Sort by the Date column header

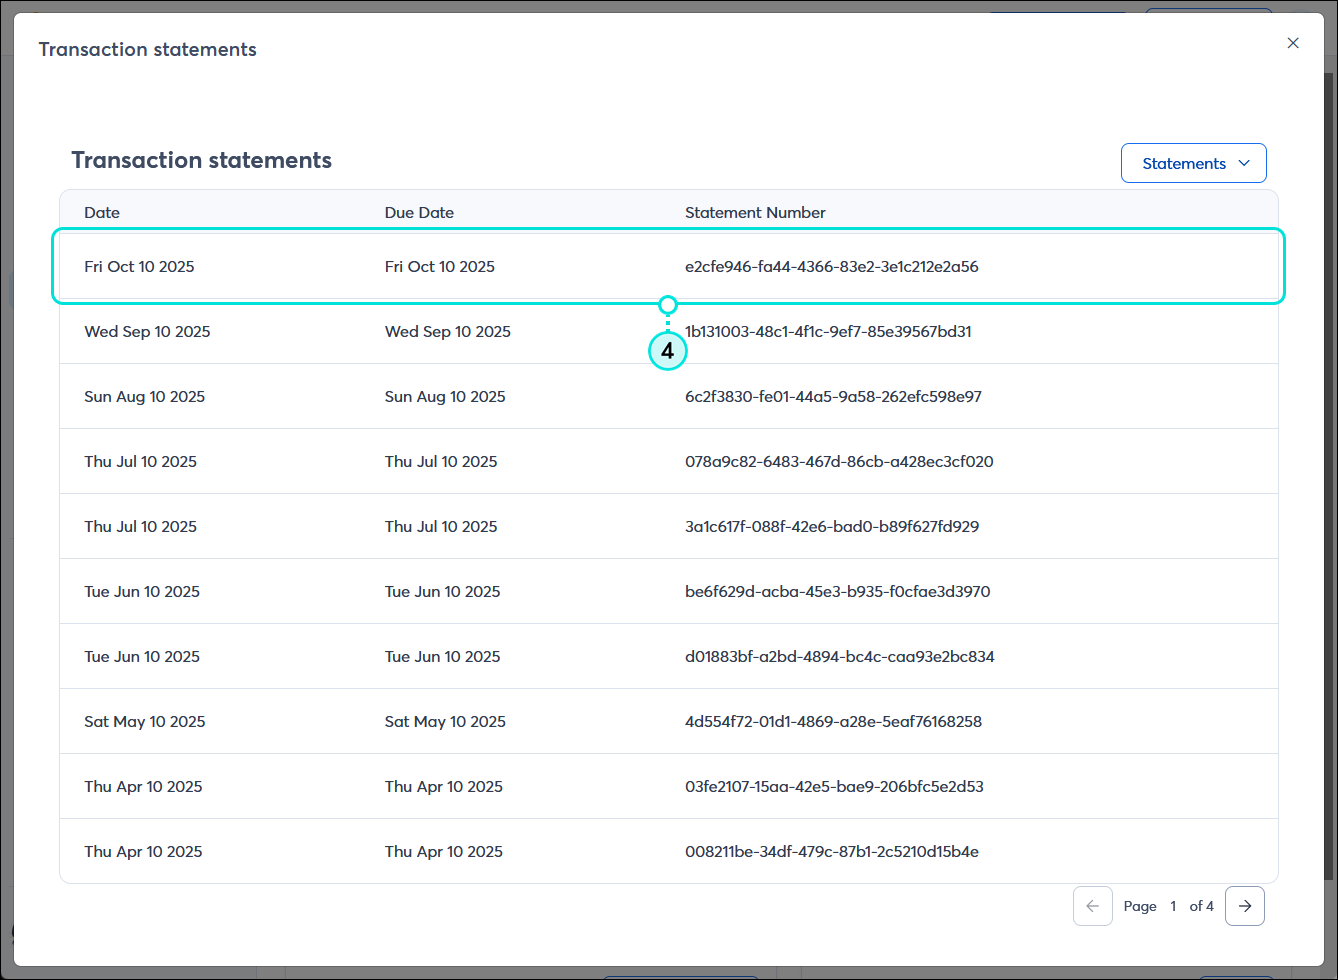(x=101, y=212)
